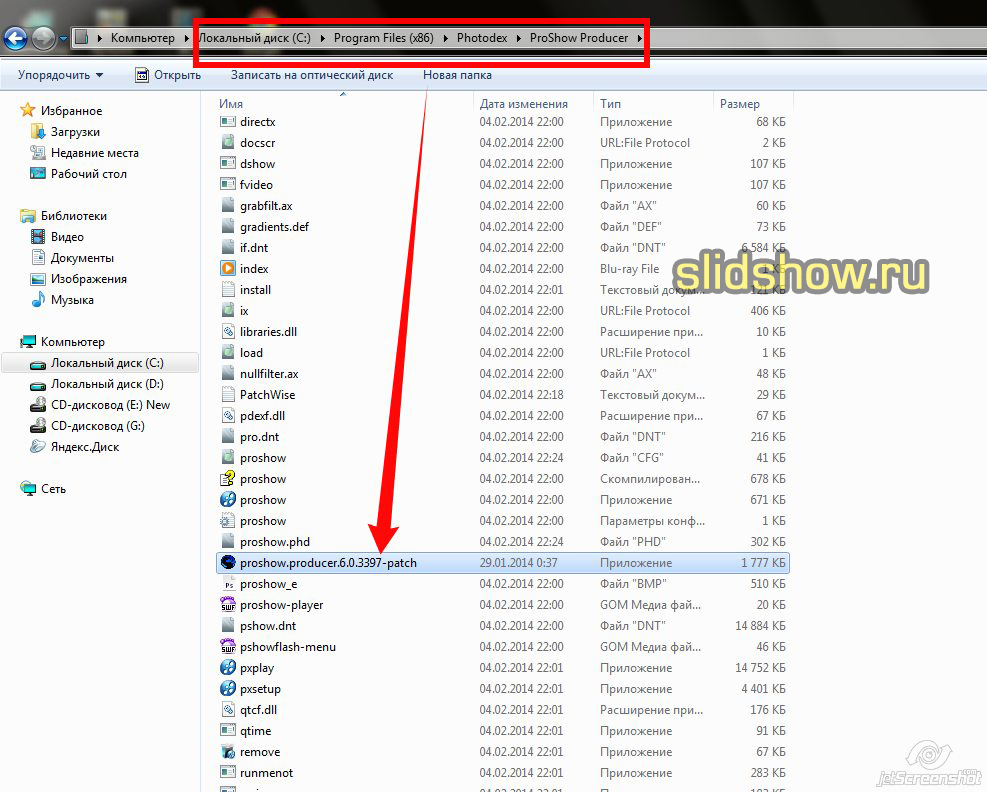This screenshot has height=792, width=987.
Task: Select the pro.dnt file name
Action: click(x=259, y=437)
